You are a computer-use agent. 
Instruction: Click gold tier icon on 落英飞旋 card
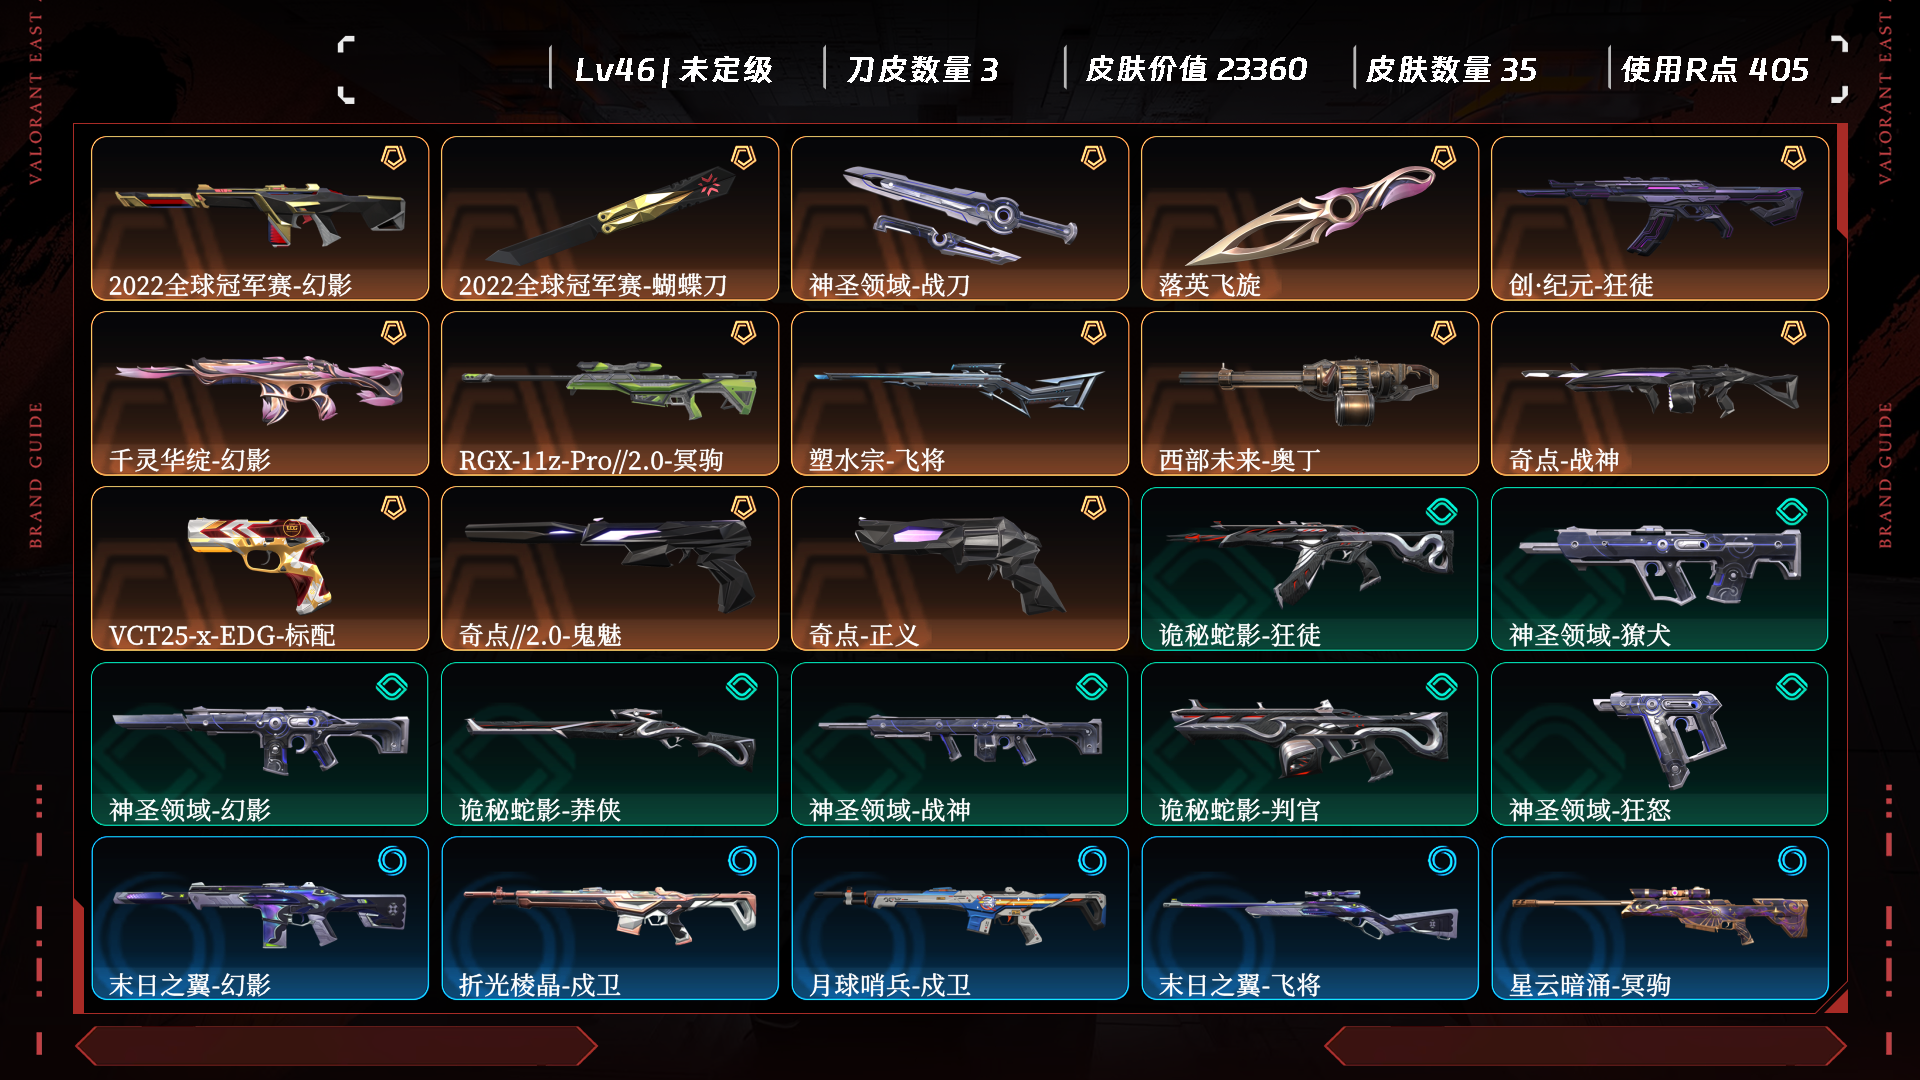point(1443,158)
